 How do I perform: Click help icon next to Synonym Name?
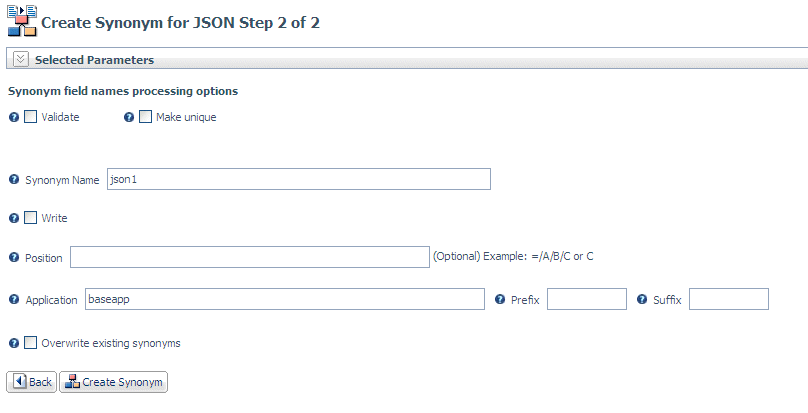(14, 180)
